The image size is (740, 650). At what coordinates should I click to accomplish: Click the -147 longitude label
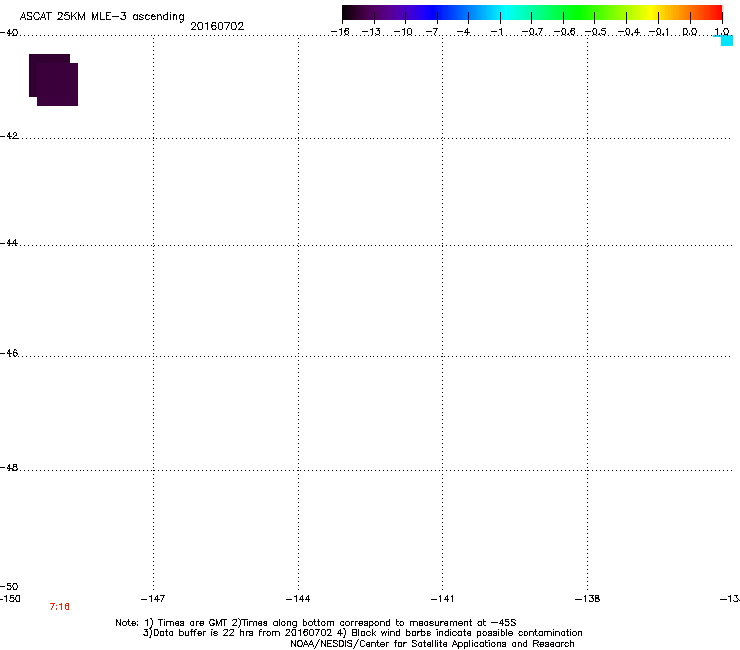(153, 599)
